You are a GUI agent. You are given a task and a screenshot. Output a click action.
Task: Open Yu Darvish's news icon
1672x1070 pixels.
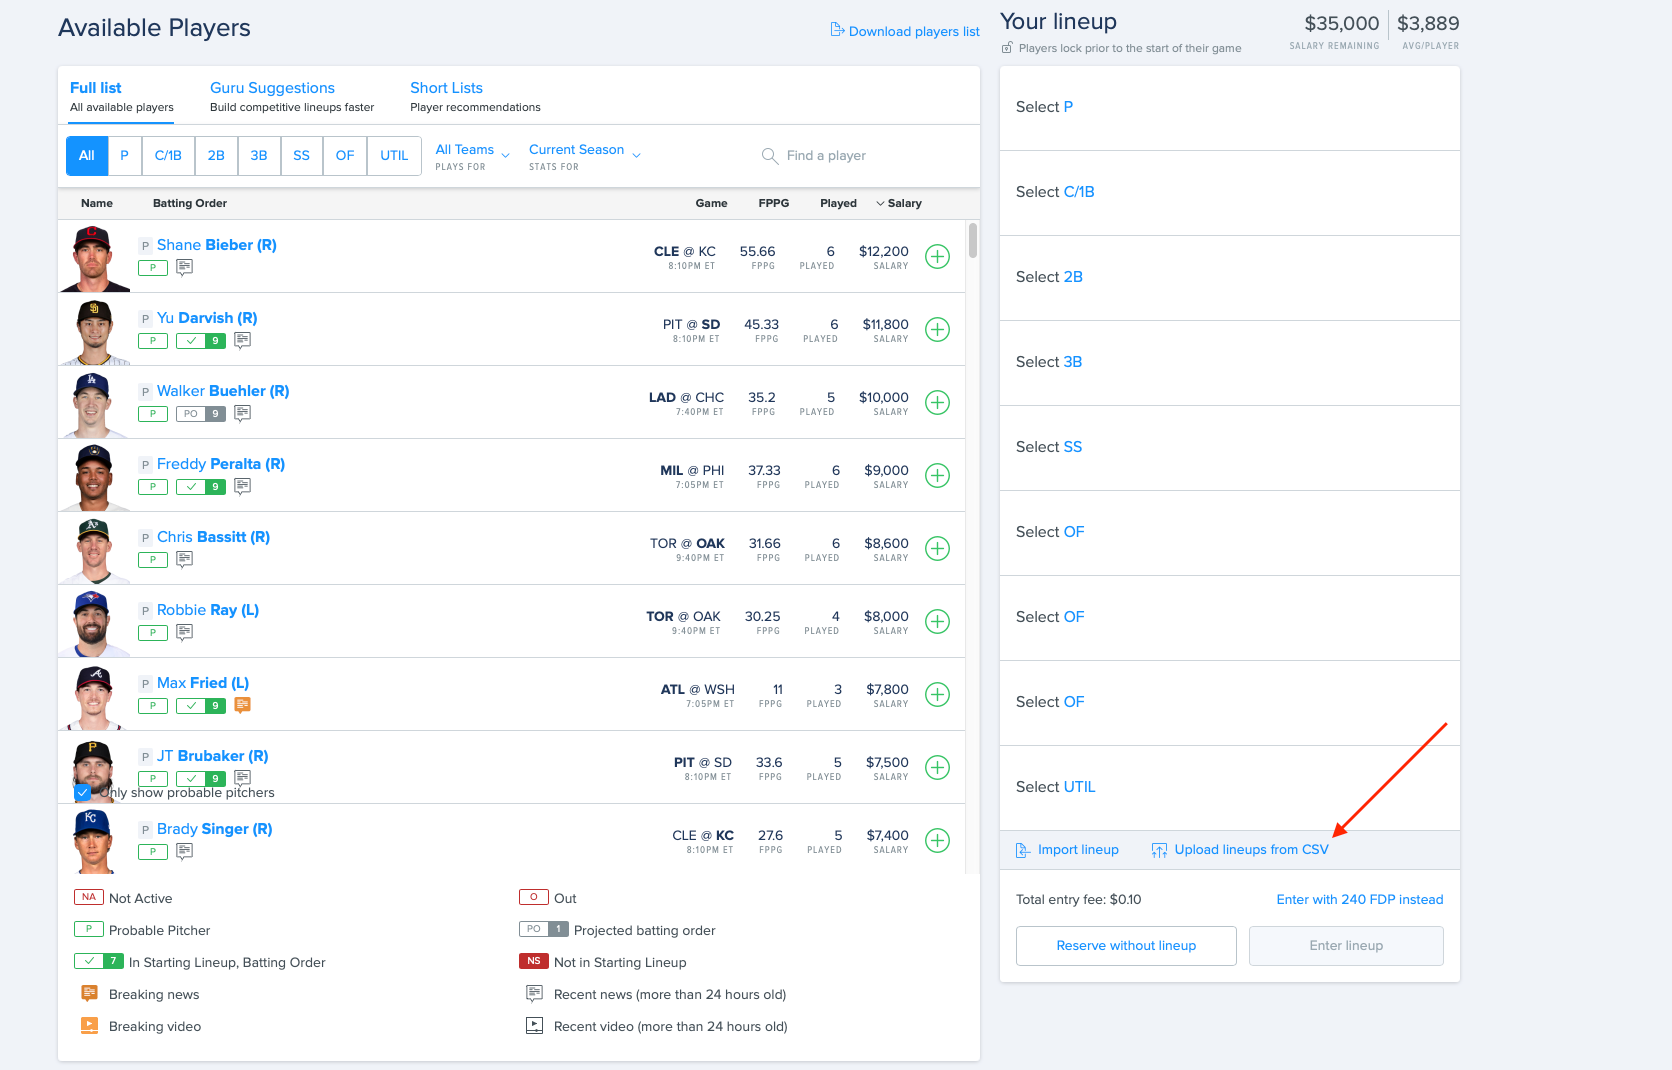pyautogui.click(x=242, y=340)
